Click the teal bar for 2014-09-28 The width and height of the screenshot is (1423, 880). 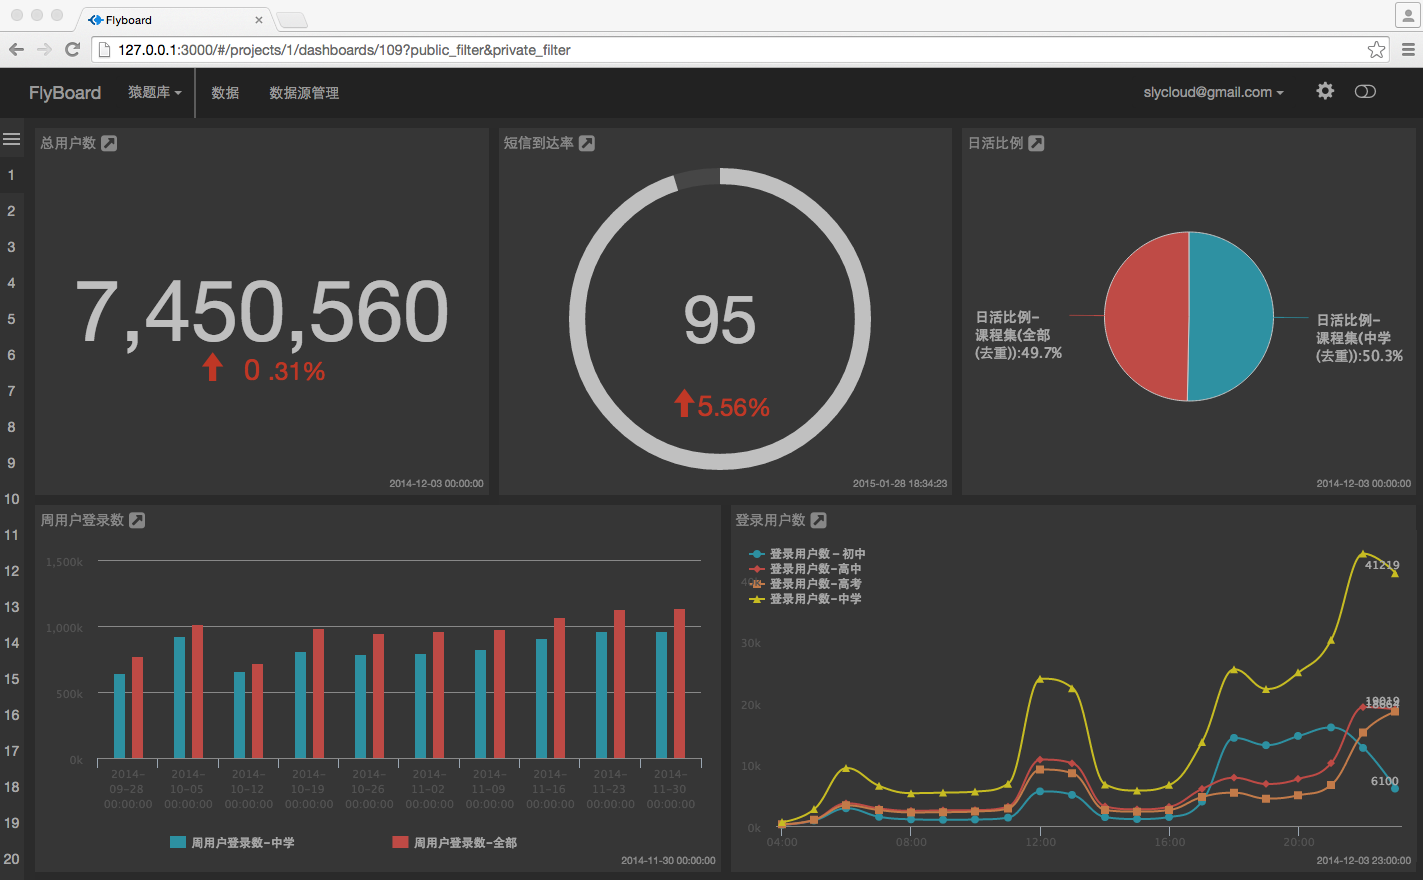coord(120,716)
